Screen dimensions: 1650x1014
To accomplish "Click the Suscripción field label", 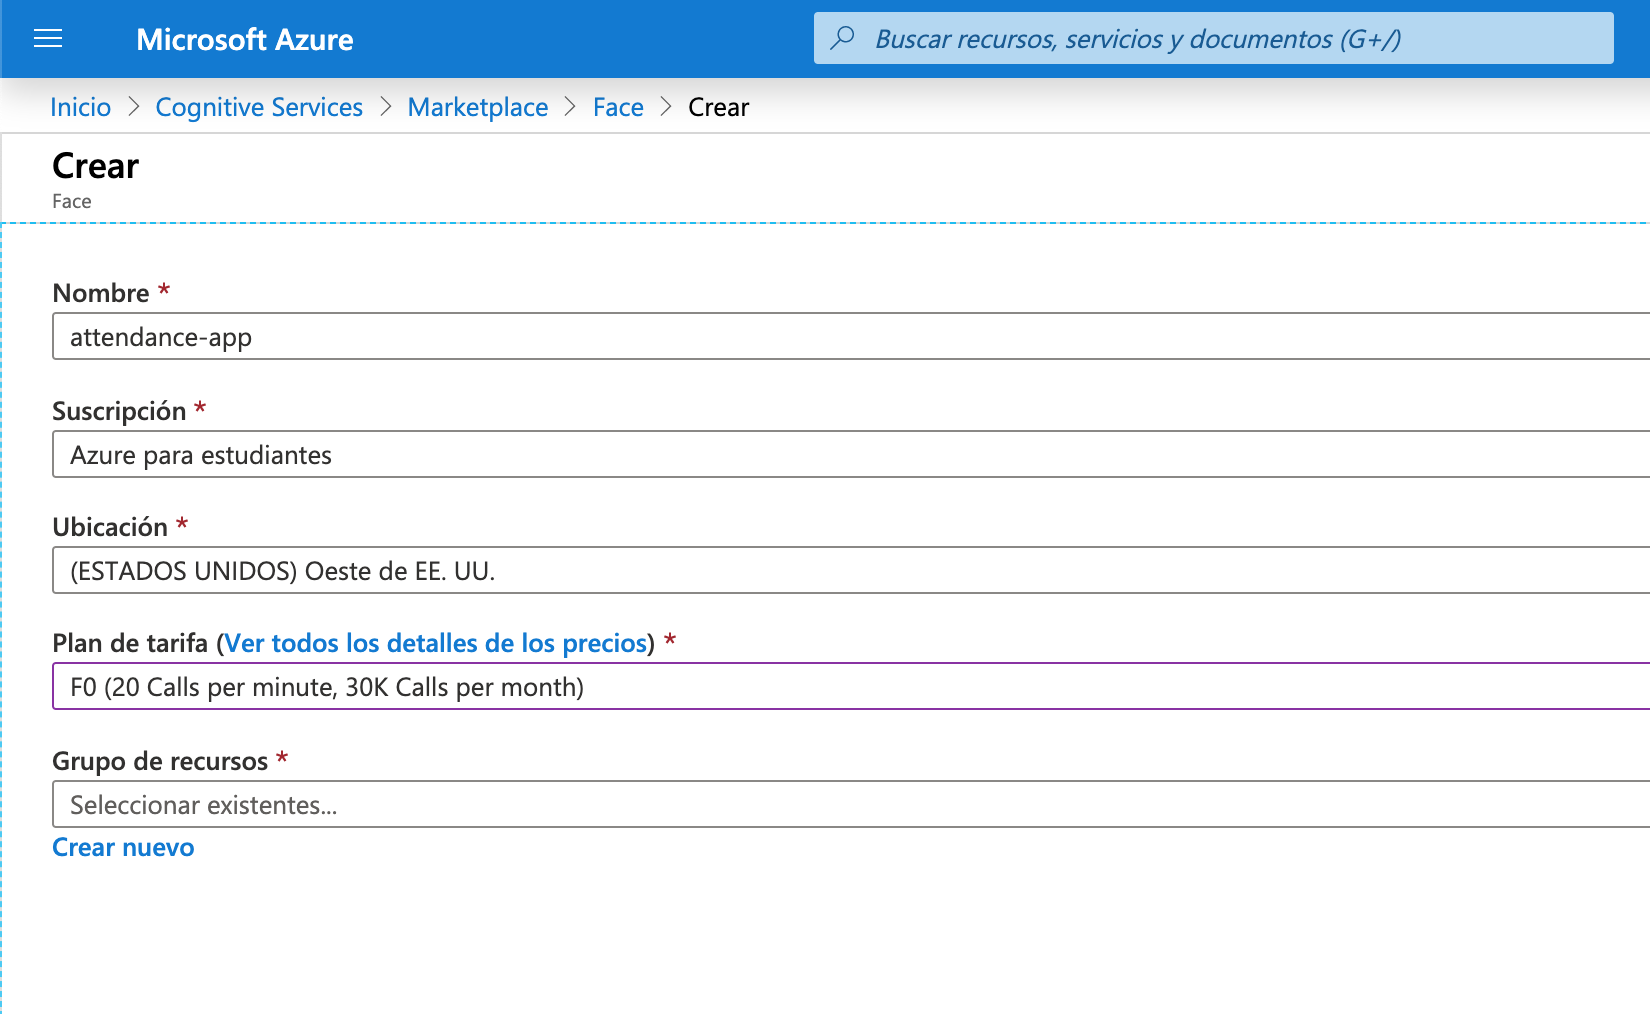I will [x=119, y=411].
